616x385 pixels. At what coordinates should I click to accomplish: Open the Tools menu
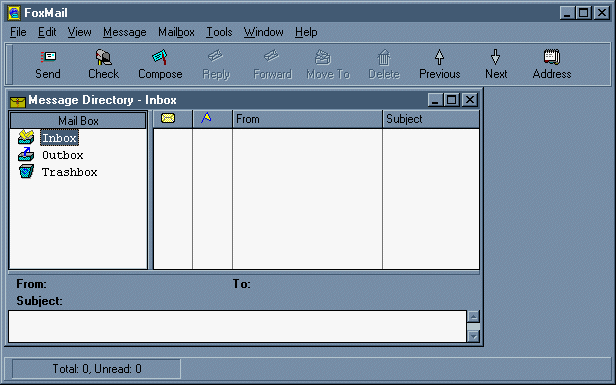pyautogui.click(x=219, y=32)
